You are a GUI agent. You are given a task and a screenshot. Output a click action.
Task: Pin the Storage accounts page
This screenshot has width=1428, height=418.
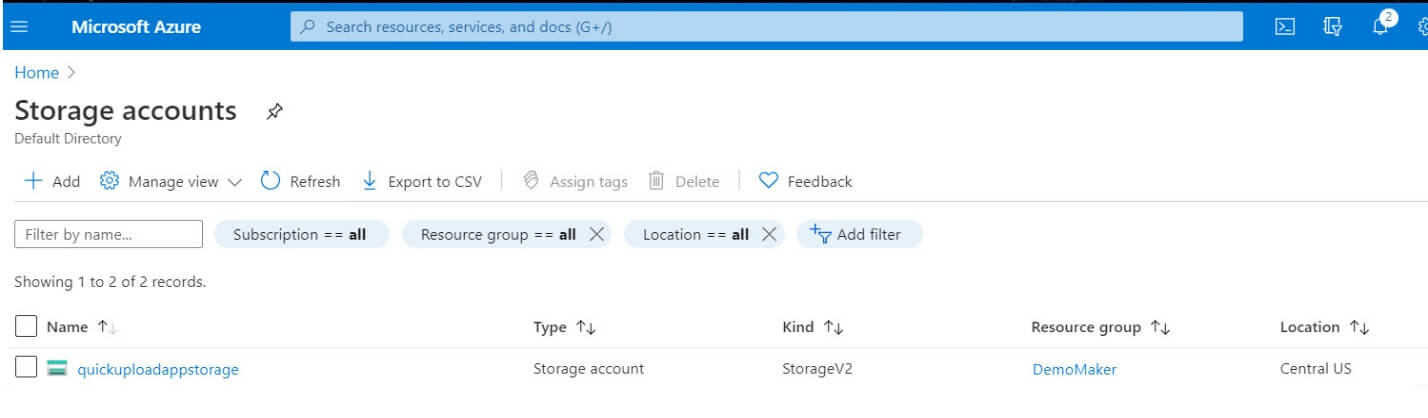pos(274,112)
